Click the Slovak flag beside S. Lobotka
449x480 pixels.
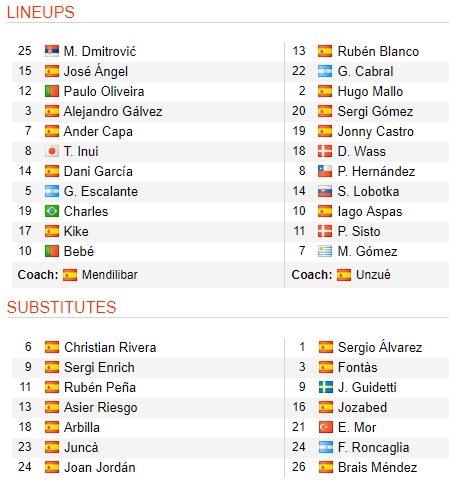pos(325,191)
